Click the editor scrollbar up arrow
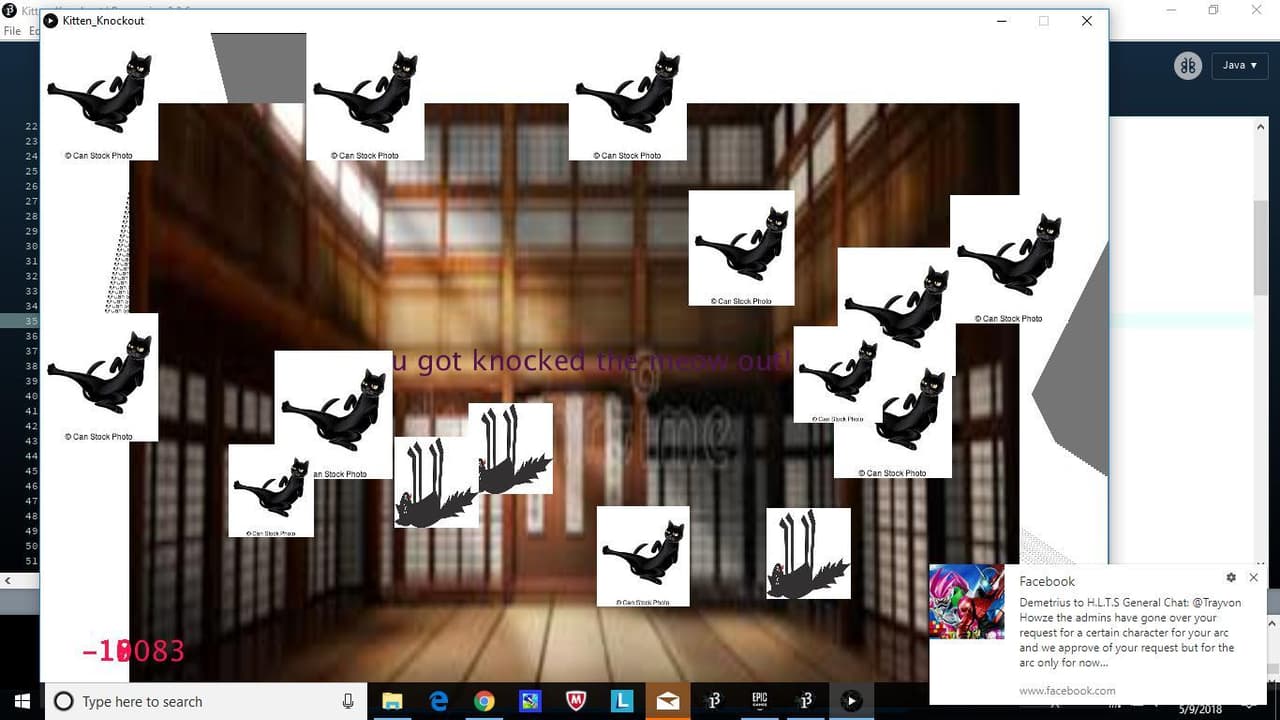1280x720 pixels. coord(1261,126)
